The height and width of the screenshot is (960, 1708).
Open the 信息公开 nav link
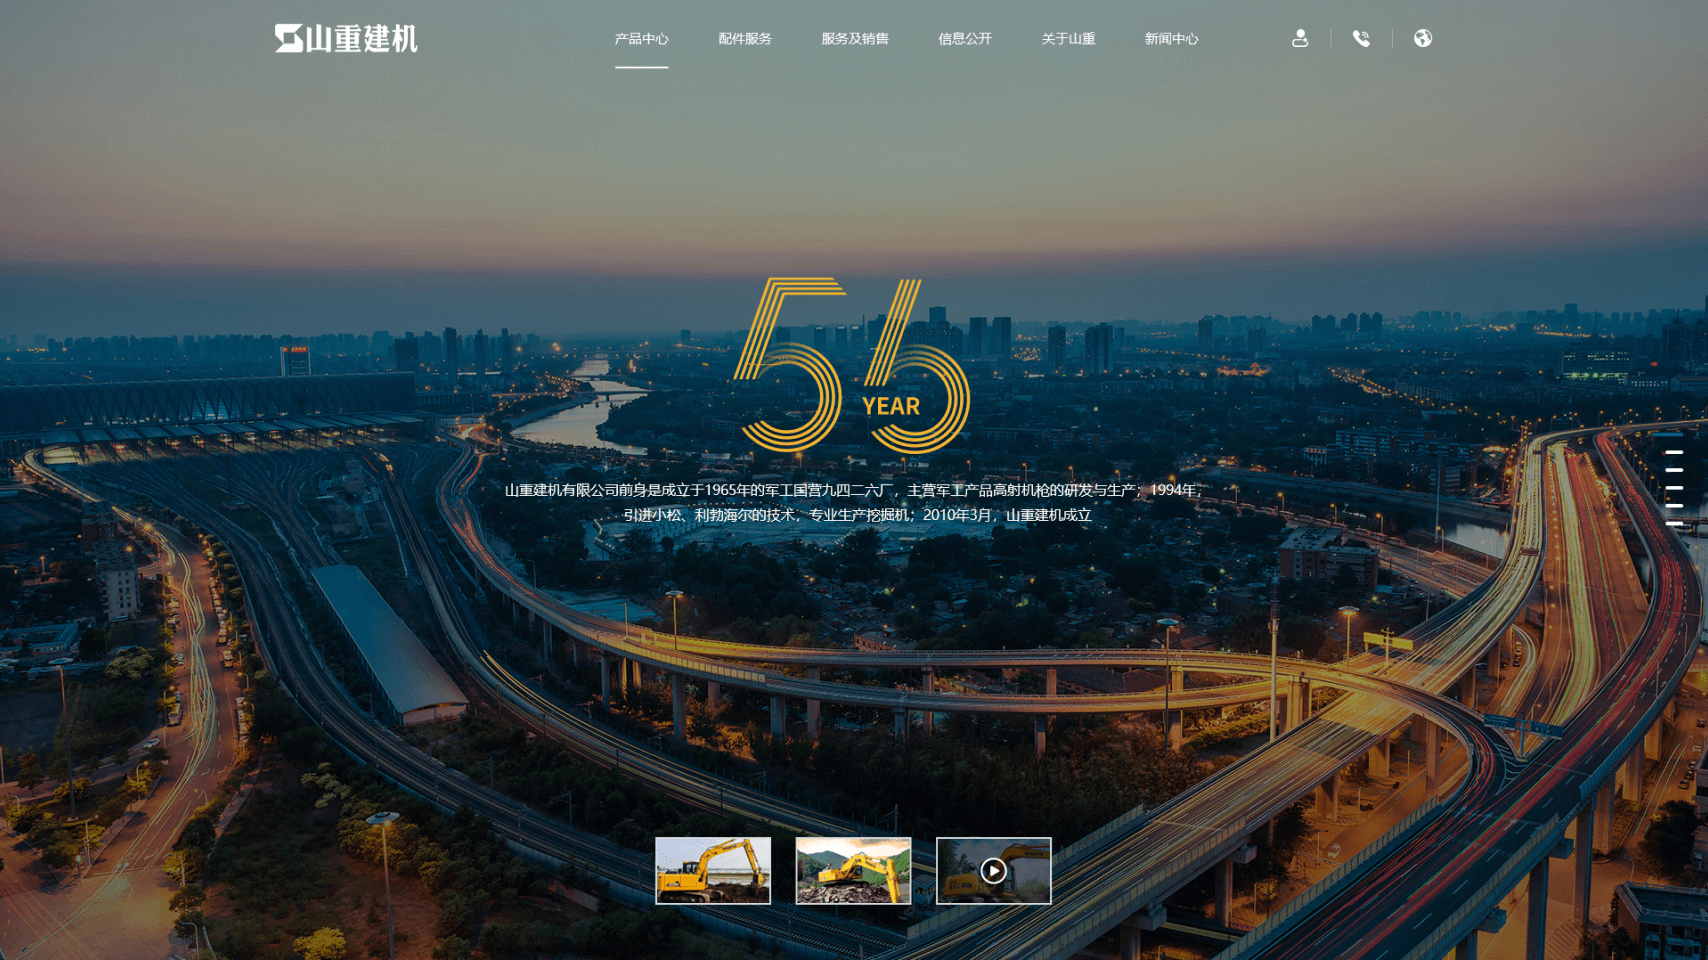[x=964, y=39]
